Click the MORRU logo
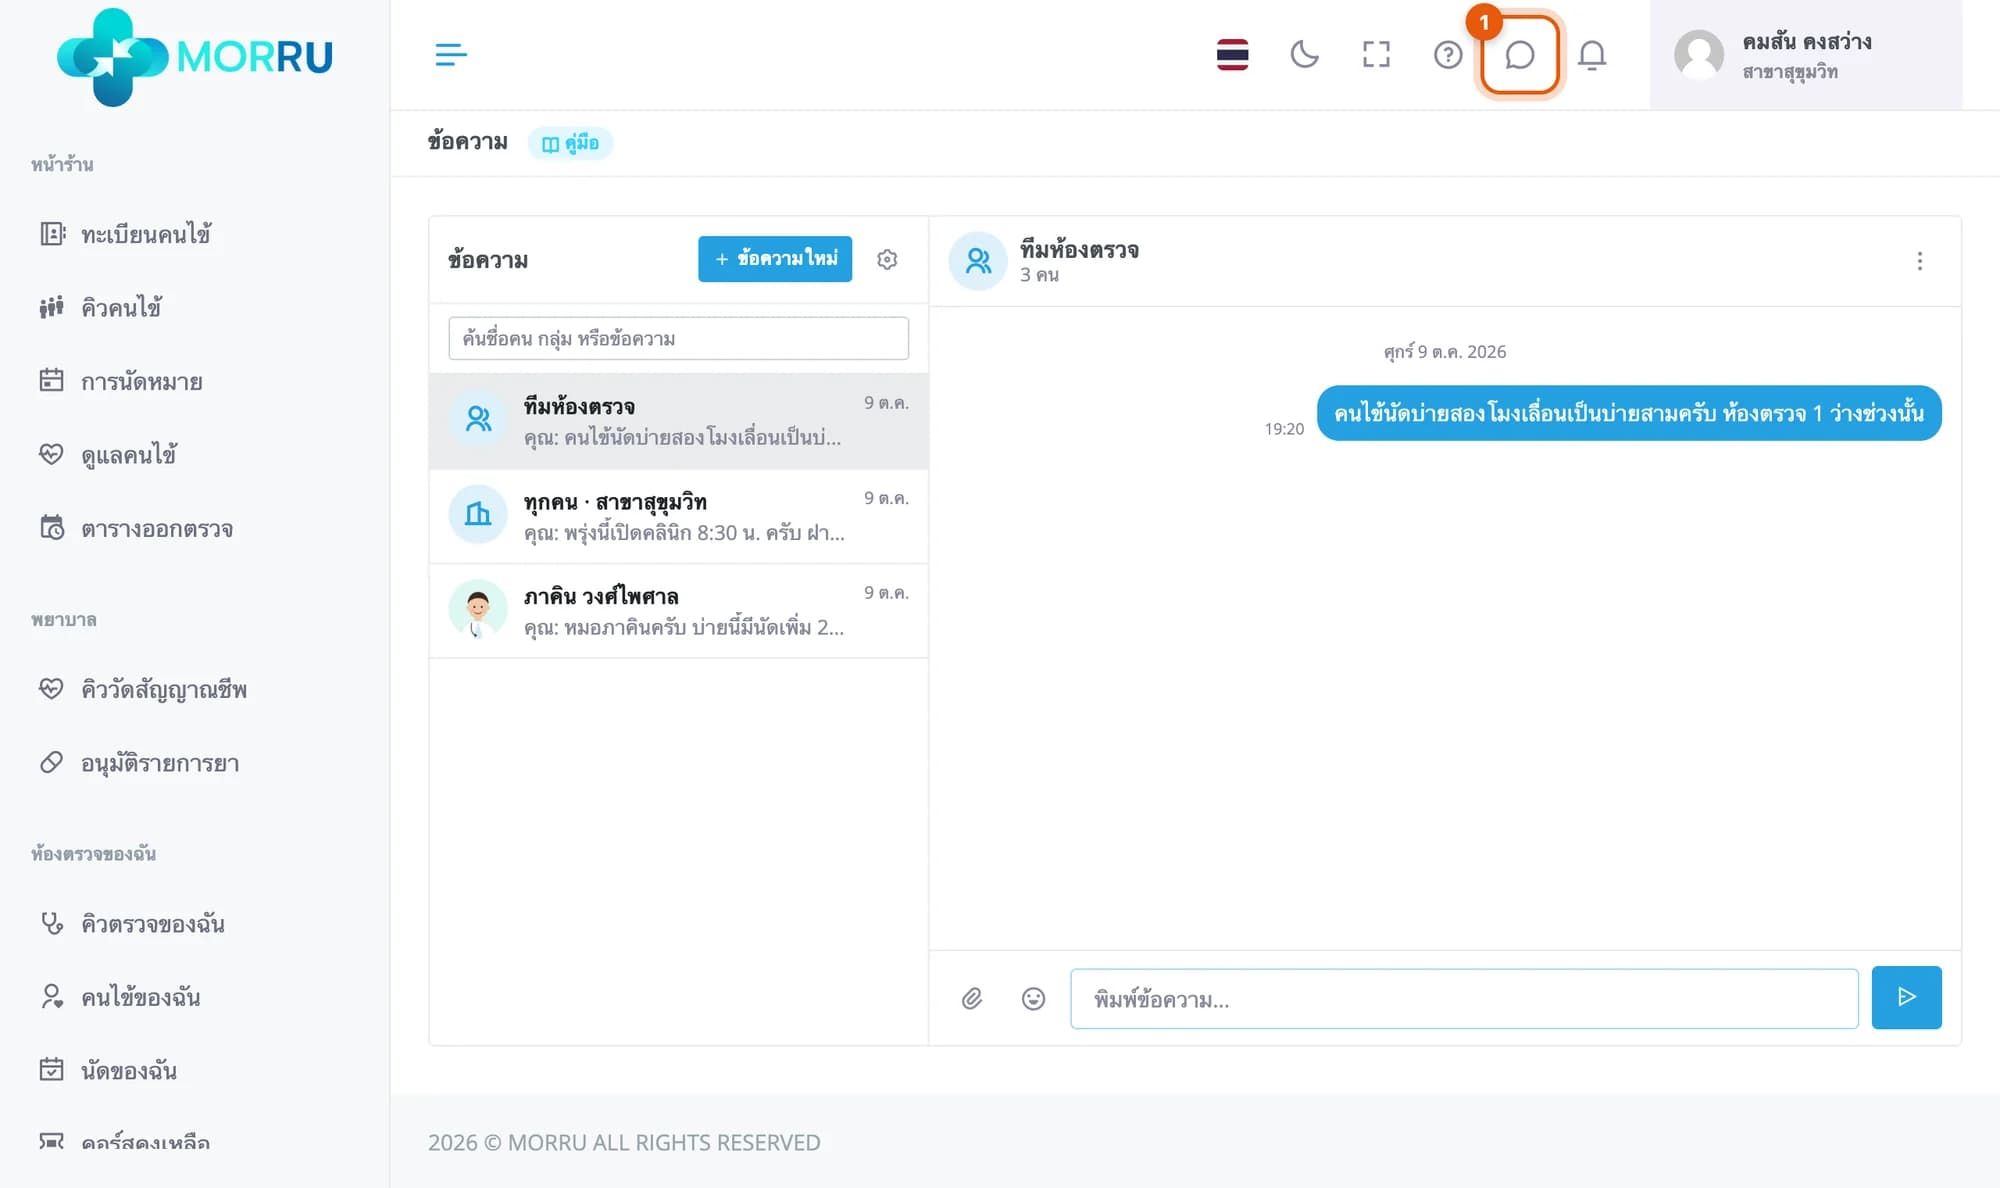2000x1188 pixels. (x=195, y=56)
